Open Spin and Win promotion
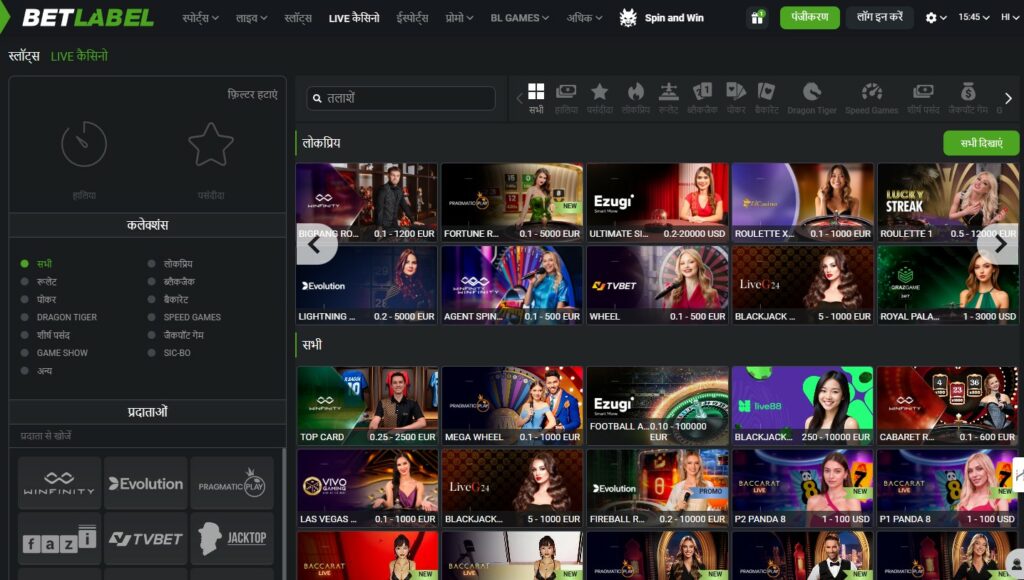The height and width of the screenshot is (580, 1024). click(x=661, y=18)
